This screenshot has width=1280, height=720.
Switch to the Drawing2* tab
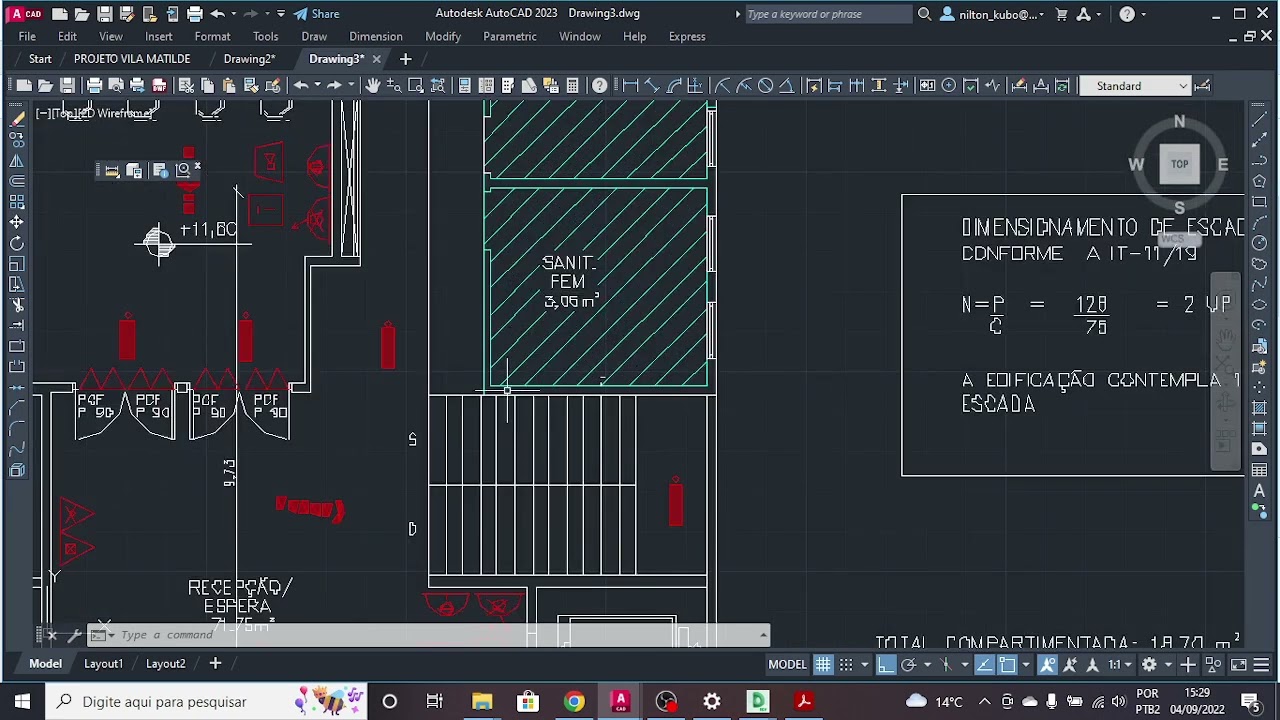point(249,59)
